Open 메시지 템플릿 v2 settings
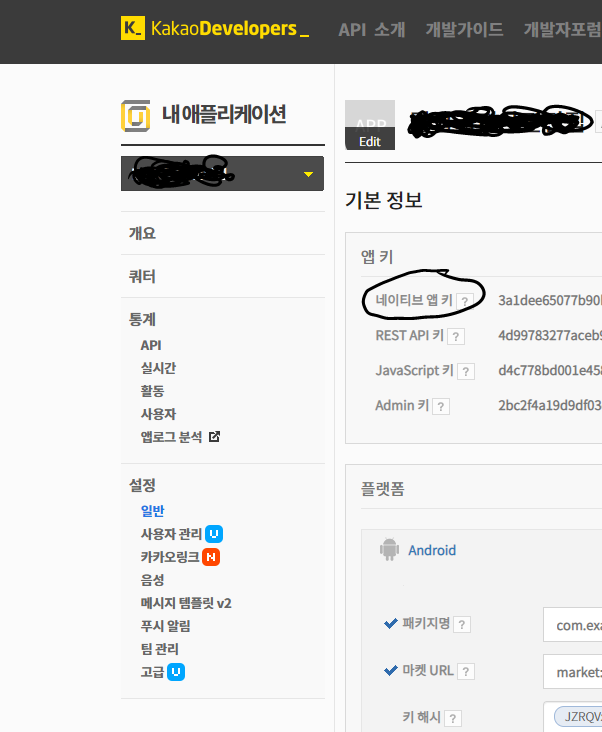602x732 pixels. pos(186,603)
